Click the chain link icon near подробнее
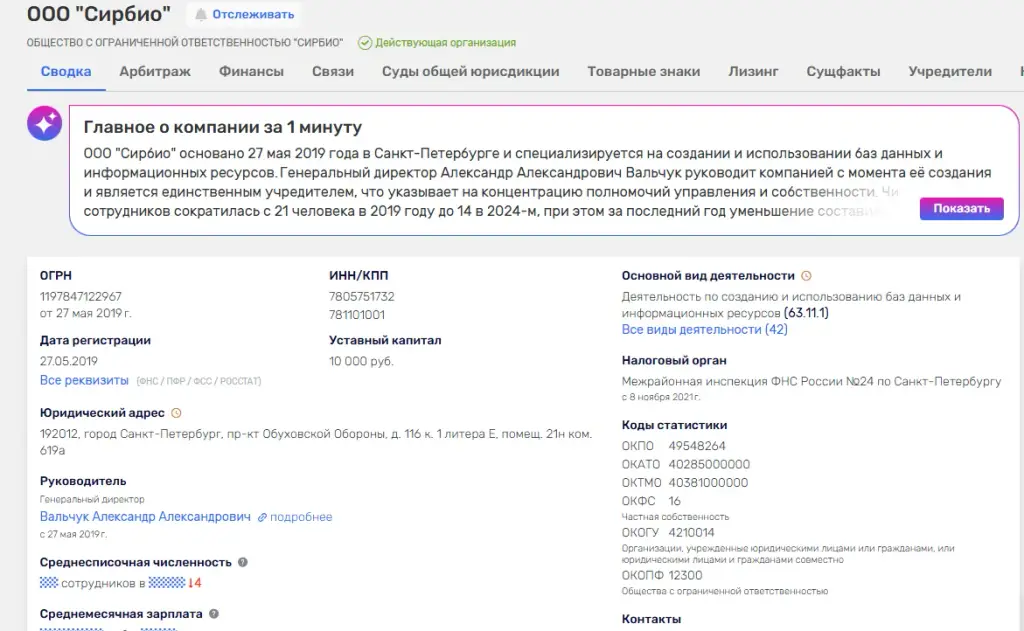This screenshot has height=631, width=1024. (x=262, y=517)
